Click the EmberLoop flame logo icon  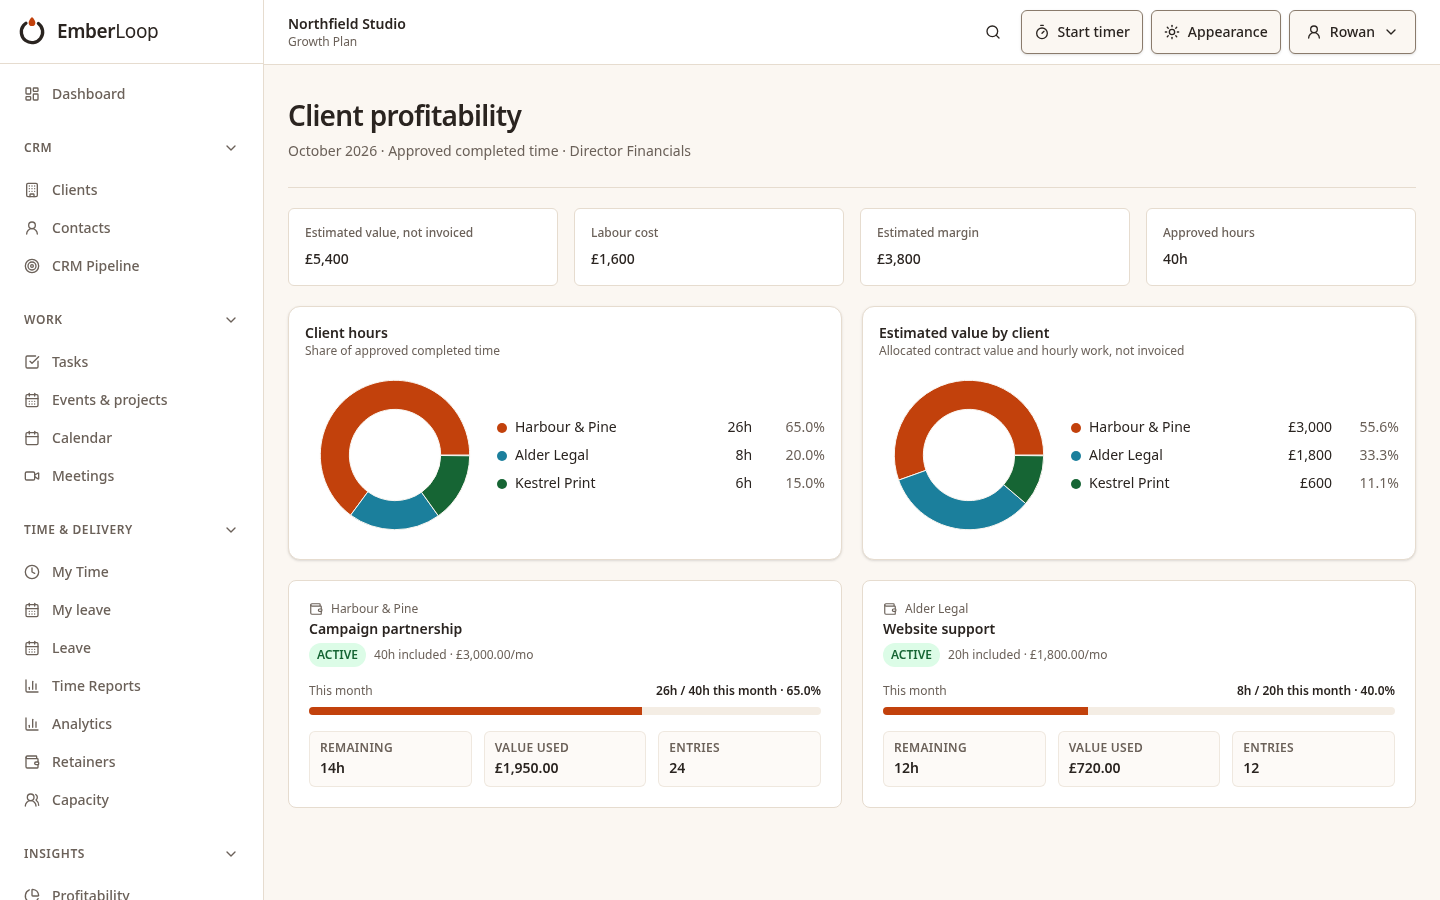click(x=32, y=31)
